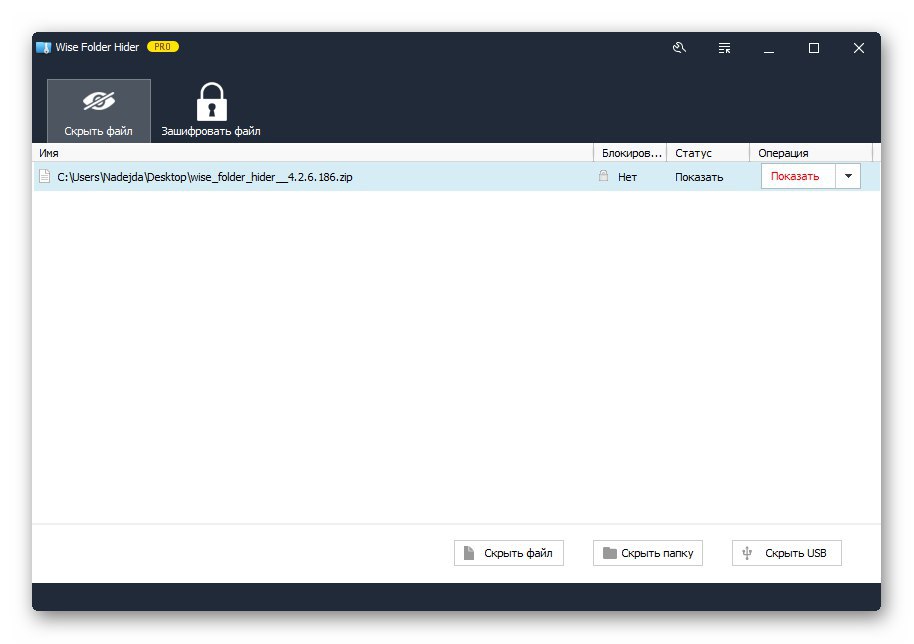This screenshot has width=914, height=644.
Task: Click the Скрыть USB button
Action: (787, 553)
